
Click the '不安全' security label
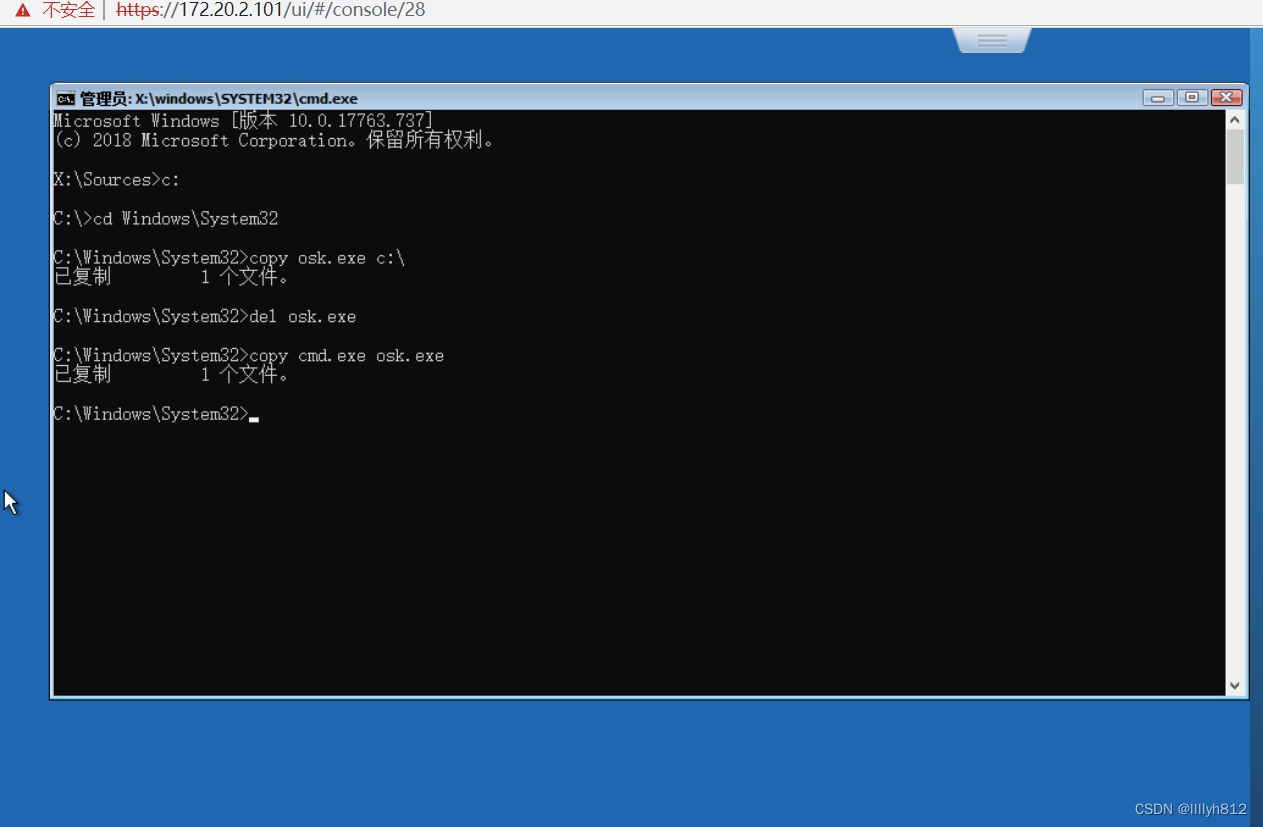69,11
